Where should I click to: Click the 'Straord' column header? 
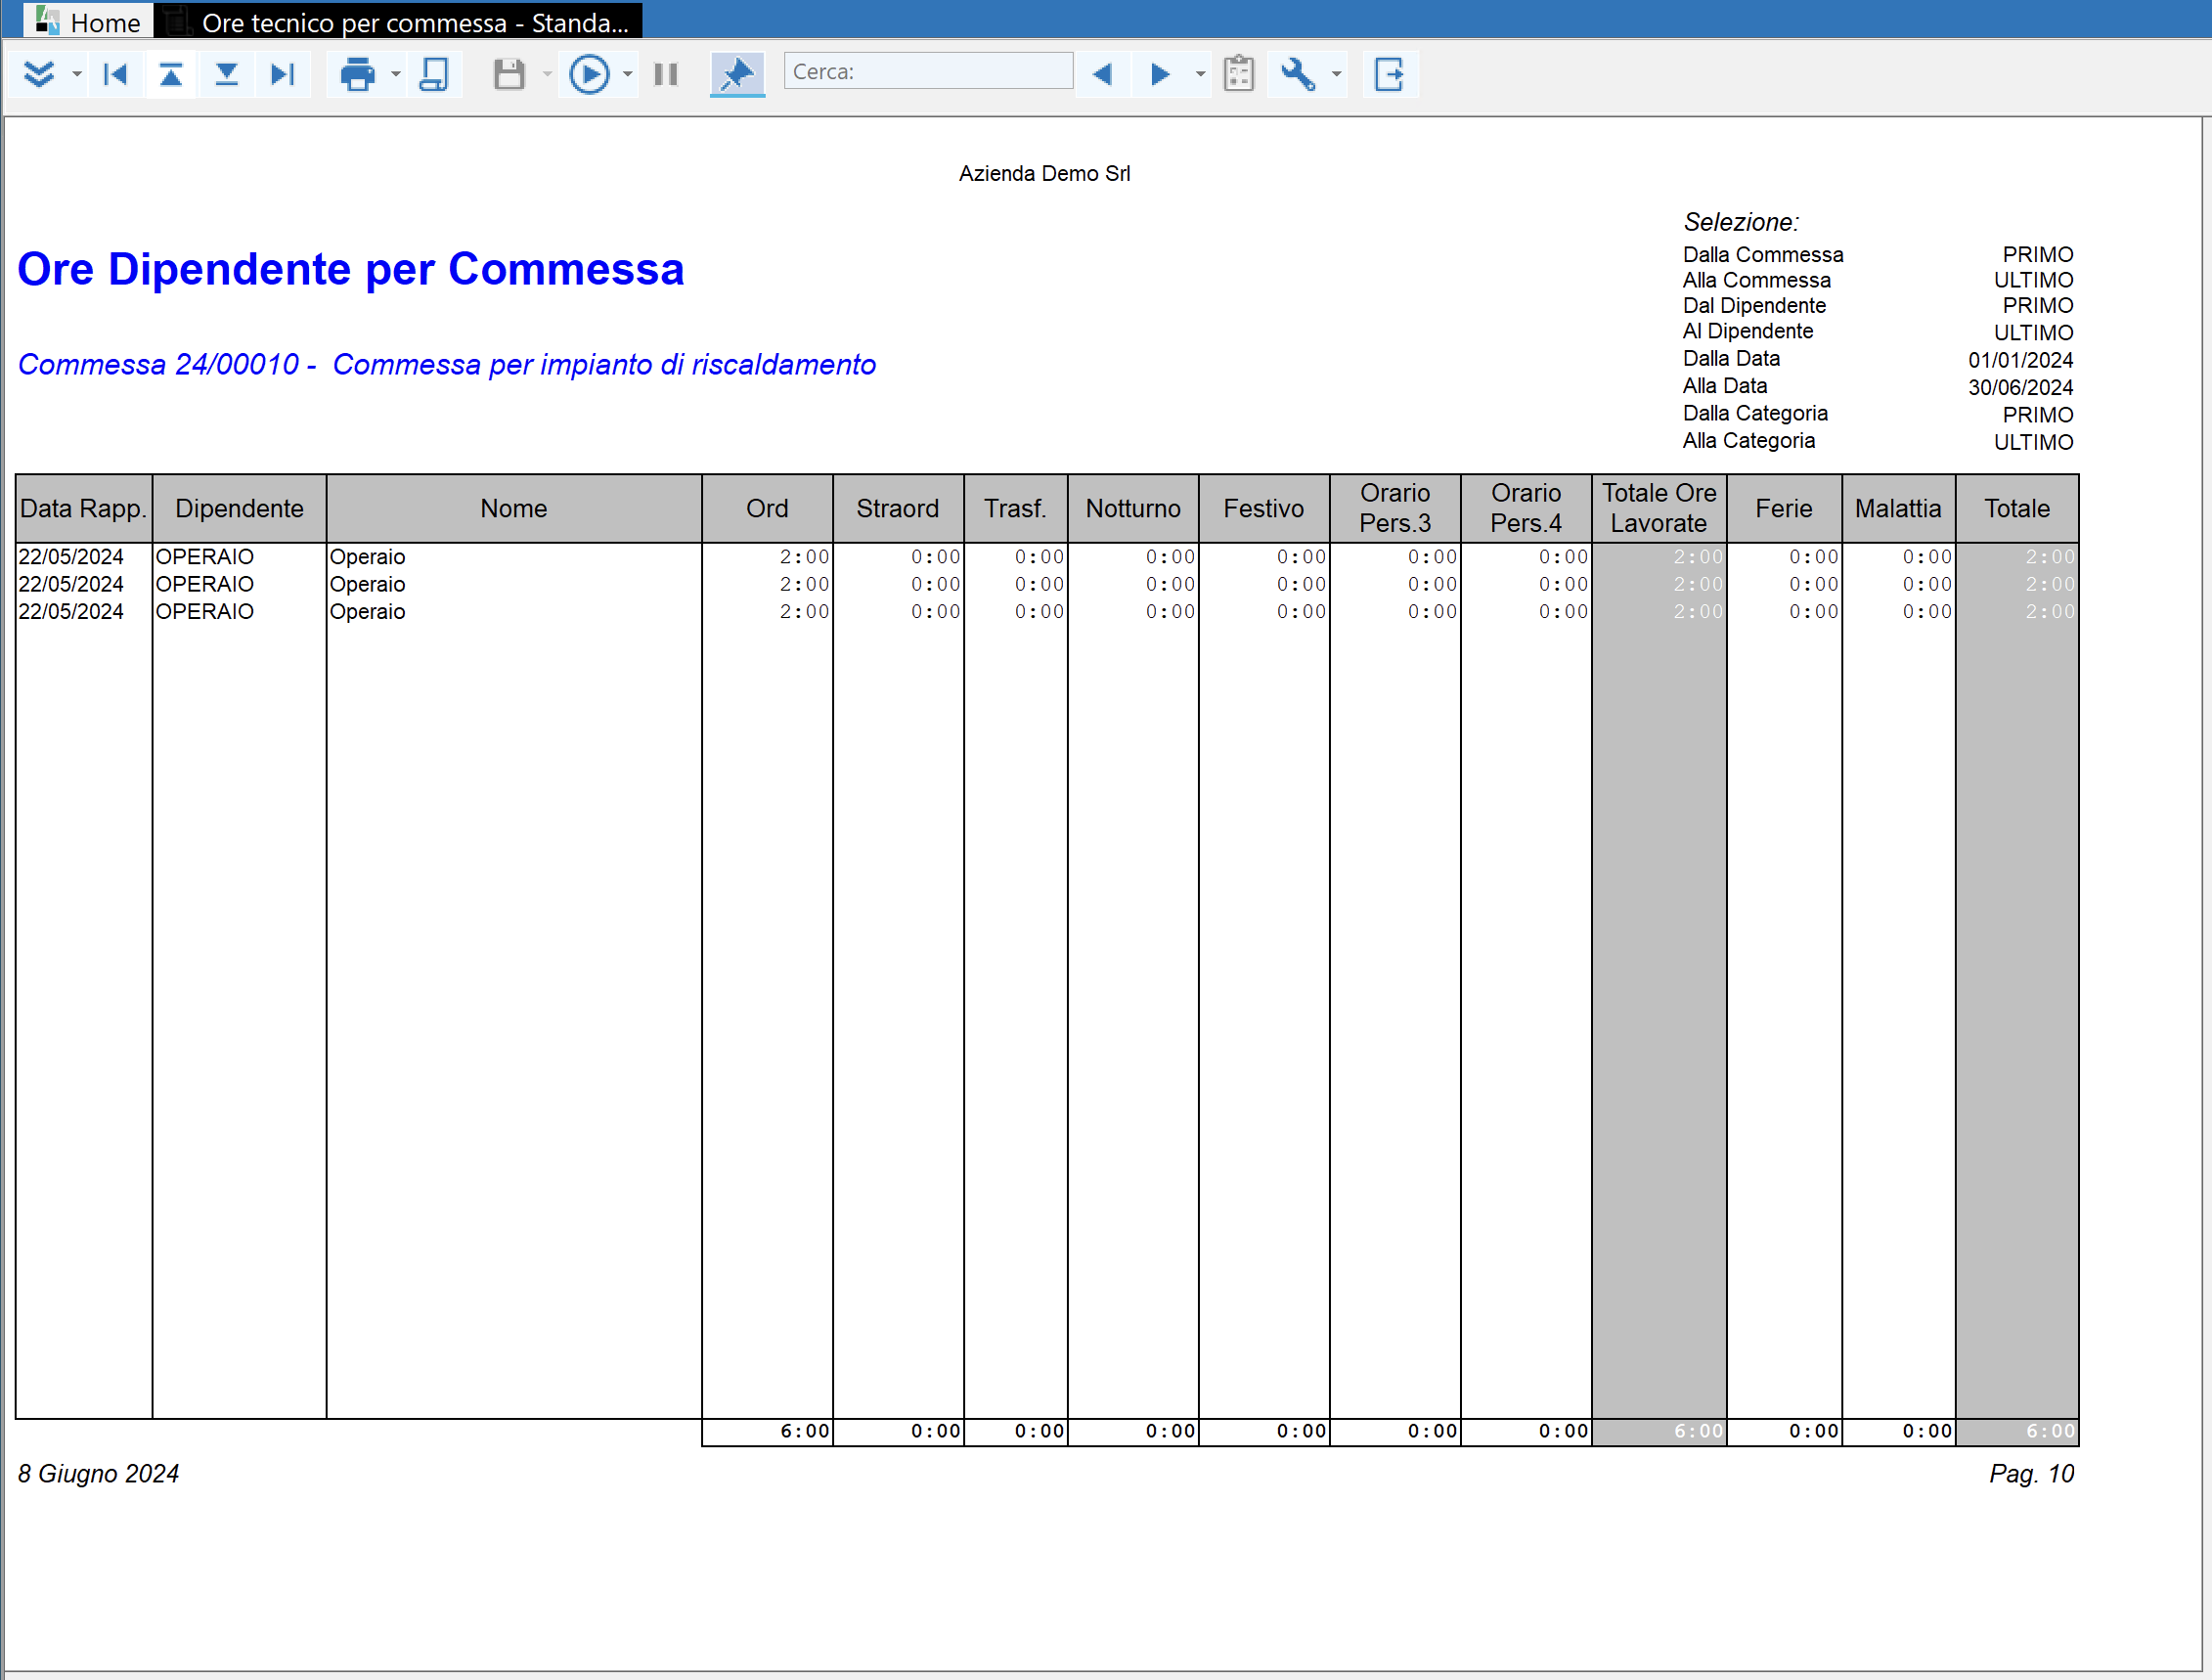point(898,509)
